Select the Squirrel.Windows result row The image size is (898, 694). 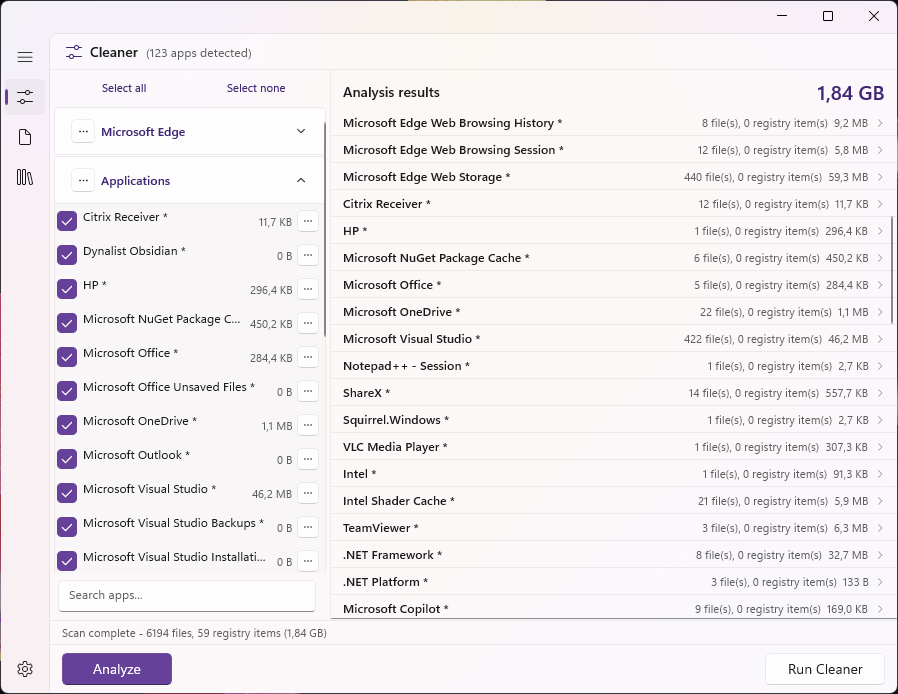pyautogui.click(x=613, y=420)
